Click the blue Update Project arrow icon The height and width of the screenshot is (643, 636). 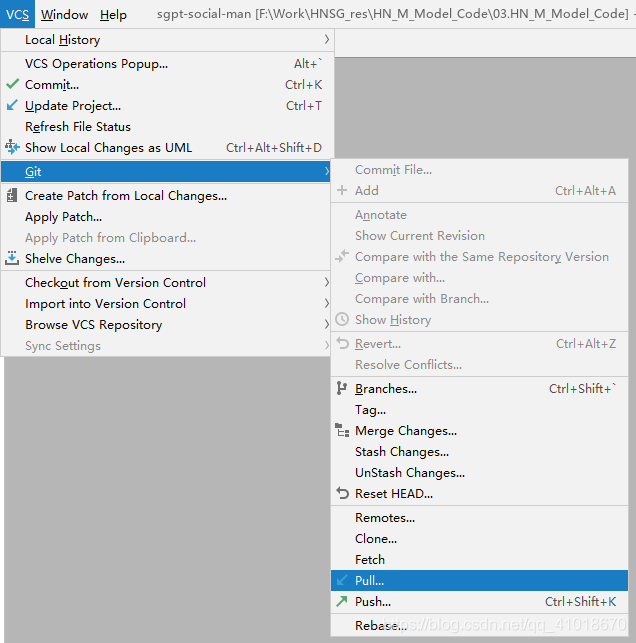click(12, 105)
